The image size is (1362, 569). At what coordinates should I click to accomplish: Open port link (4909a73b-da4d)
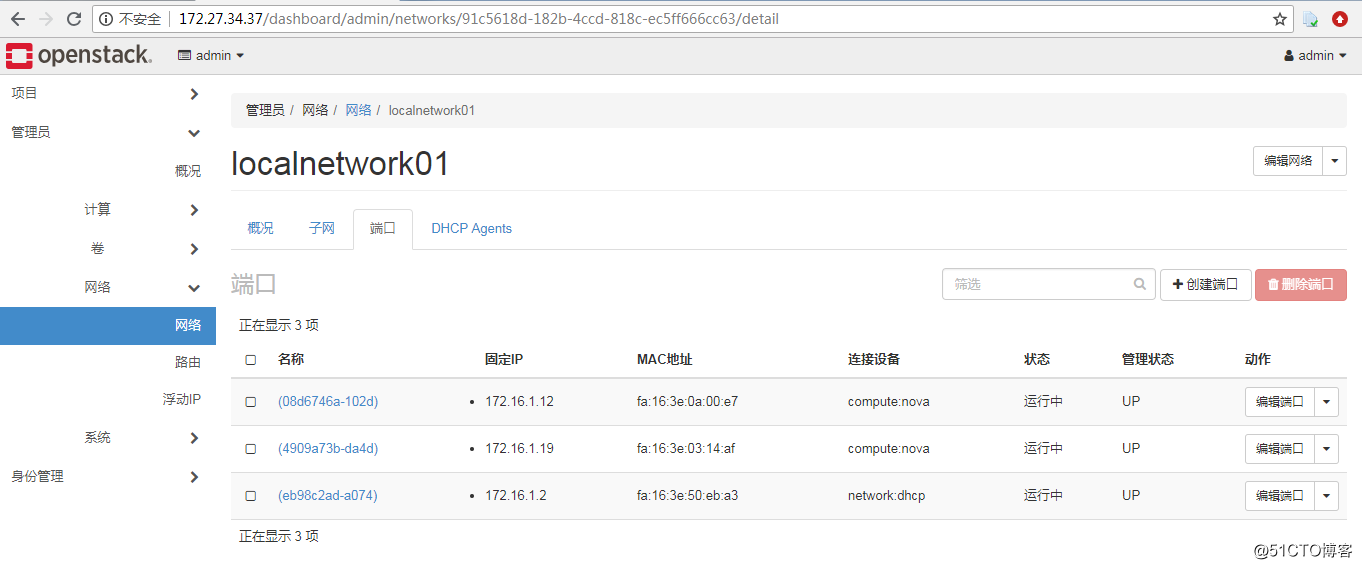[x=328, y=449]
